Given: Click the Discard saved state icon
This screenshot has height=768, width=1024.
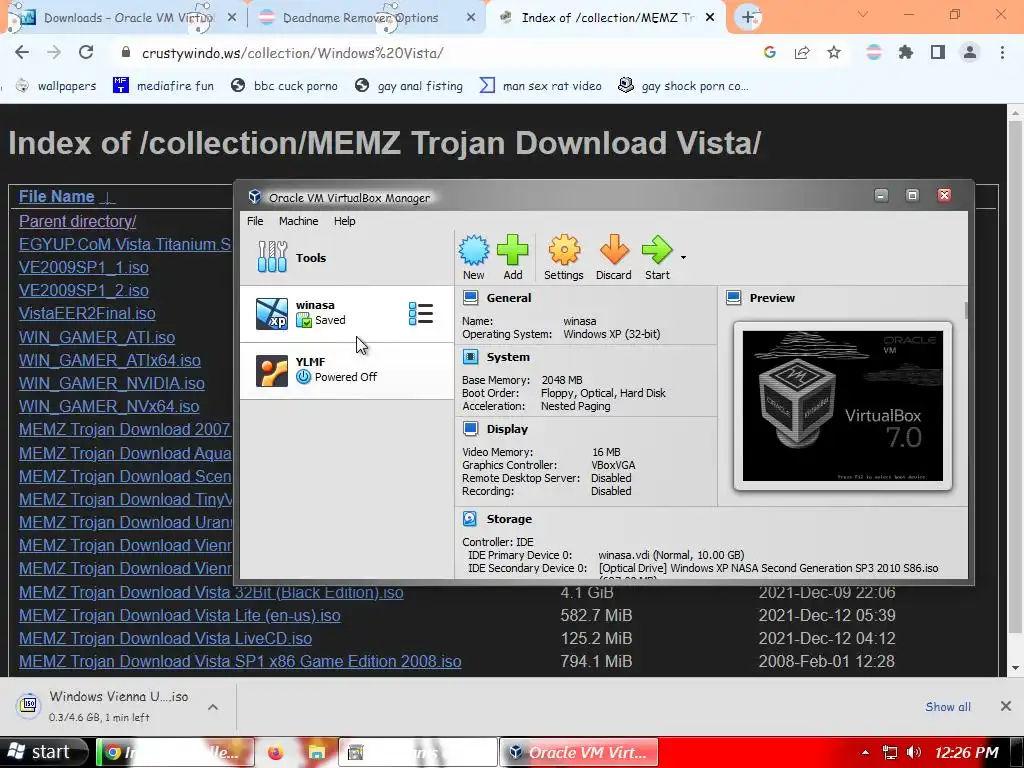Looking at the screenshot, I should (x=613, y=257).
